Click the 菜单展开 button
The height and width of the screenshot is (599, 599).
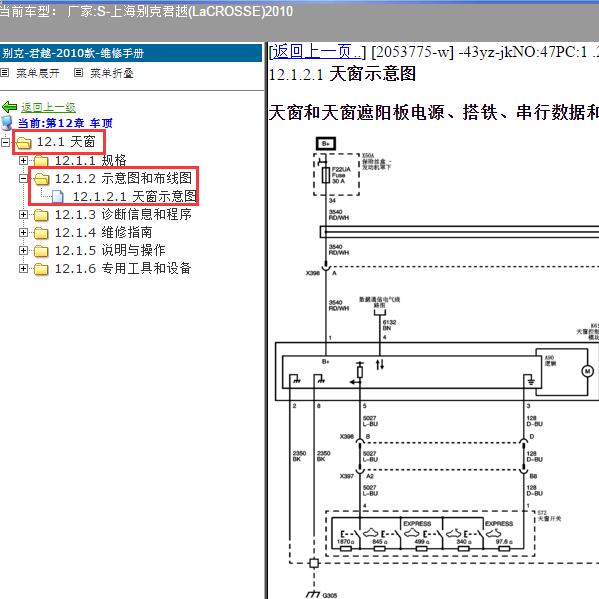coord(37,73)
